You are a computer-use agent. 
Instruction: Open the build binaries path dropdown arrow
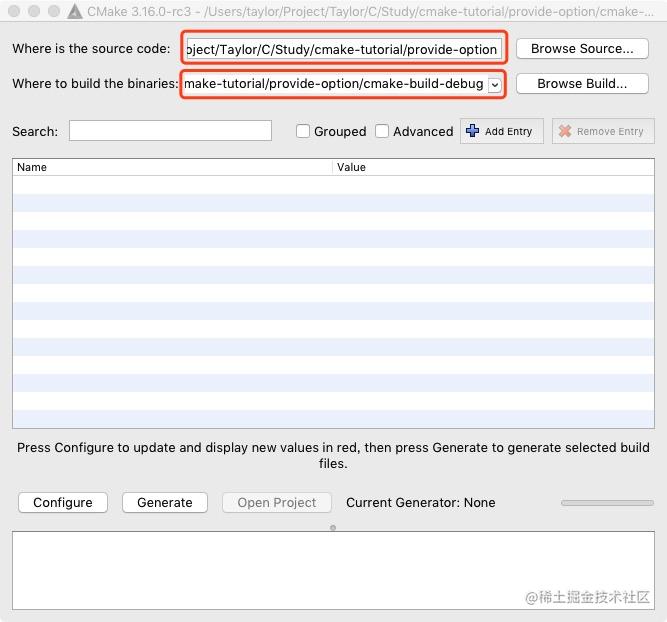click(494, 84)
